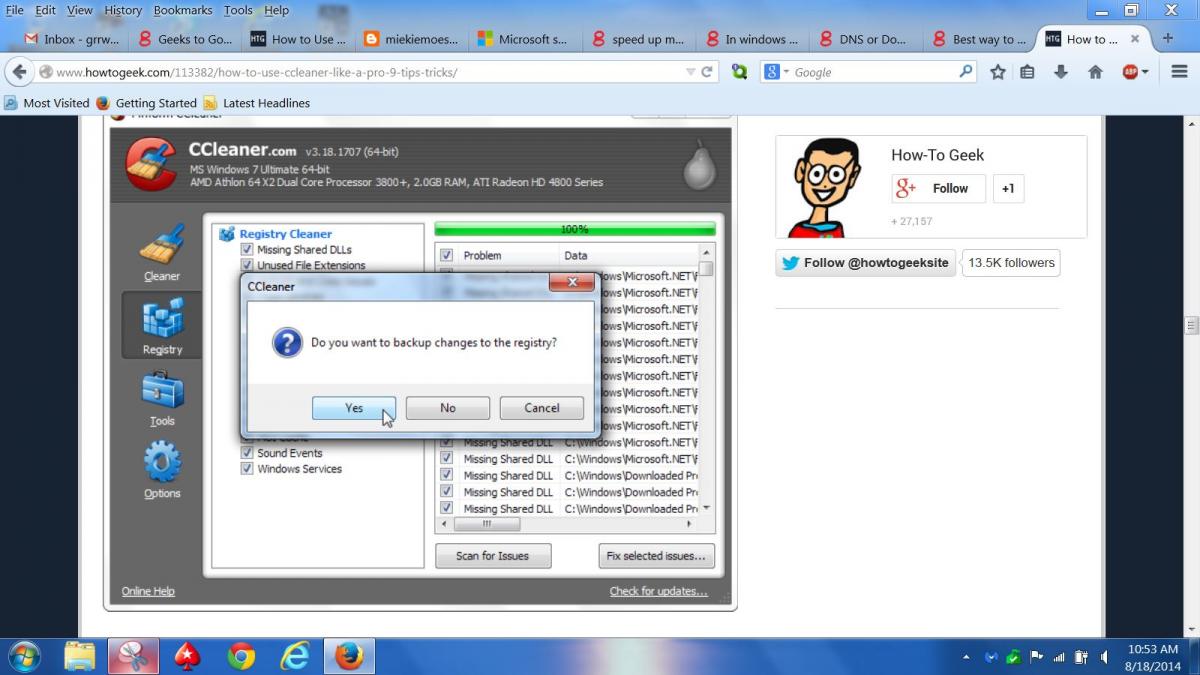This screenshot has height=675, width=1200.
Task: Click the volume speaker tray icon
Action: click(1103, 657)
